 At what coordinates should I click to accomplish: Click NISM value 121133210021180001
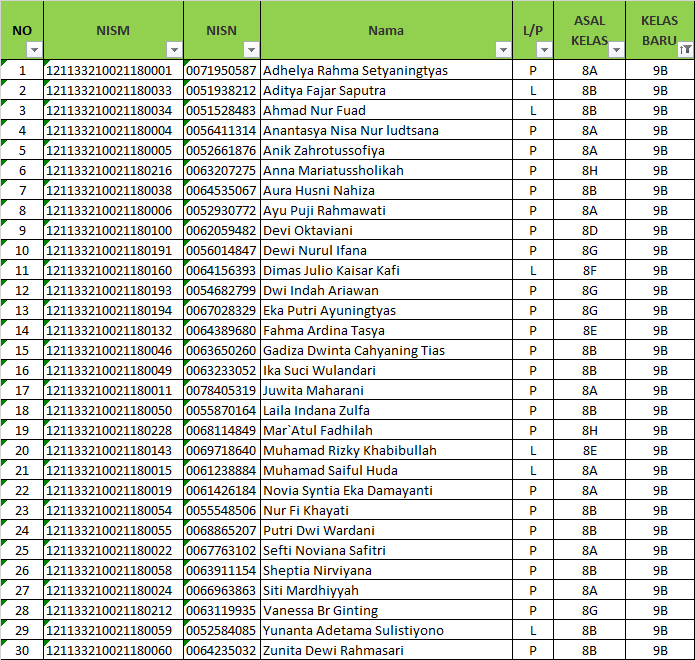pyautogui.click(x=109, y=70)
